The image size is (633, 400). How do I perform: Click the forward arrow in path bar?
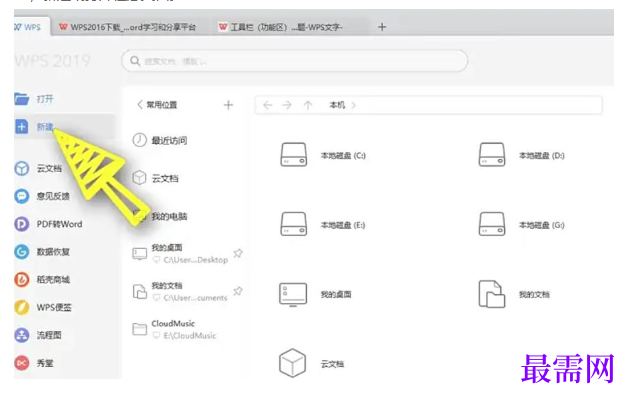(x=287, y=105)
